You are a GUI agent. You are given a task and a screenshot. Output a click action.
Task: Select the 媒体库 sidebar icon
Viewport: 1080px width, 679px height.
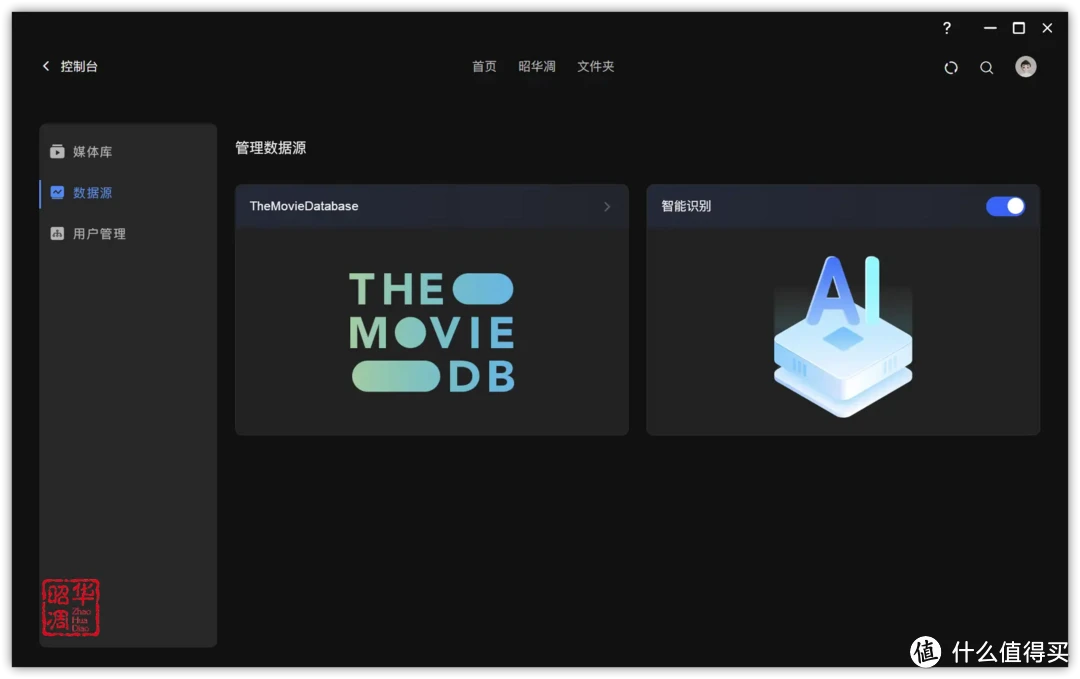[x=57, y=151]
